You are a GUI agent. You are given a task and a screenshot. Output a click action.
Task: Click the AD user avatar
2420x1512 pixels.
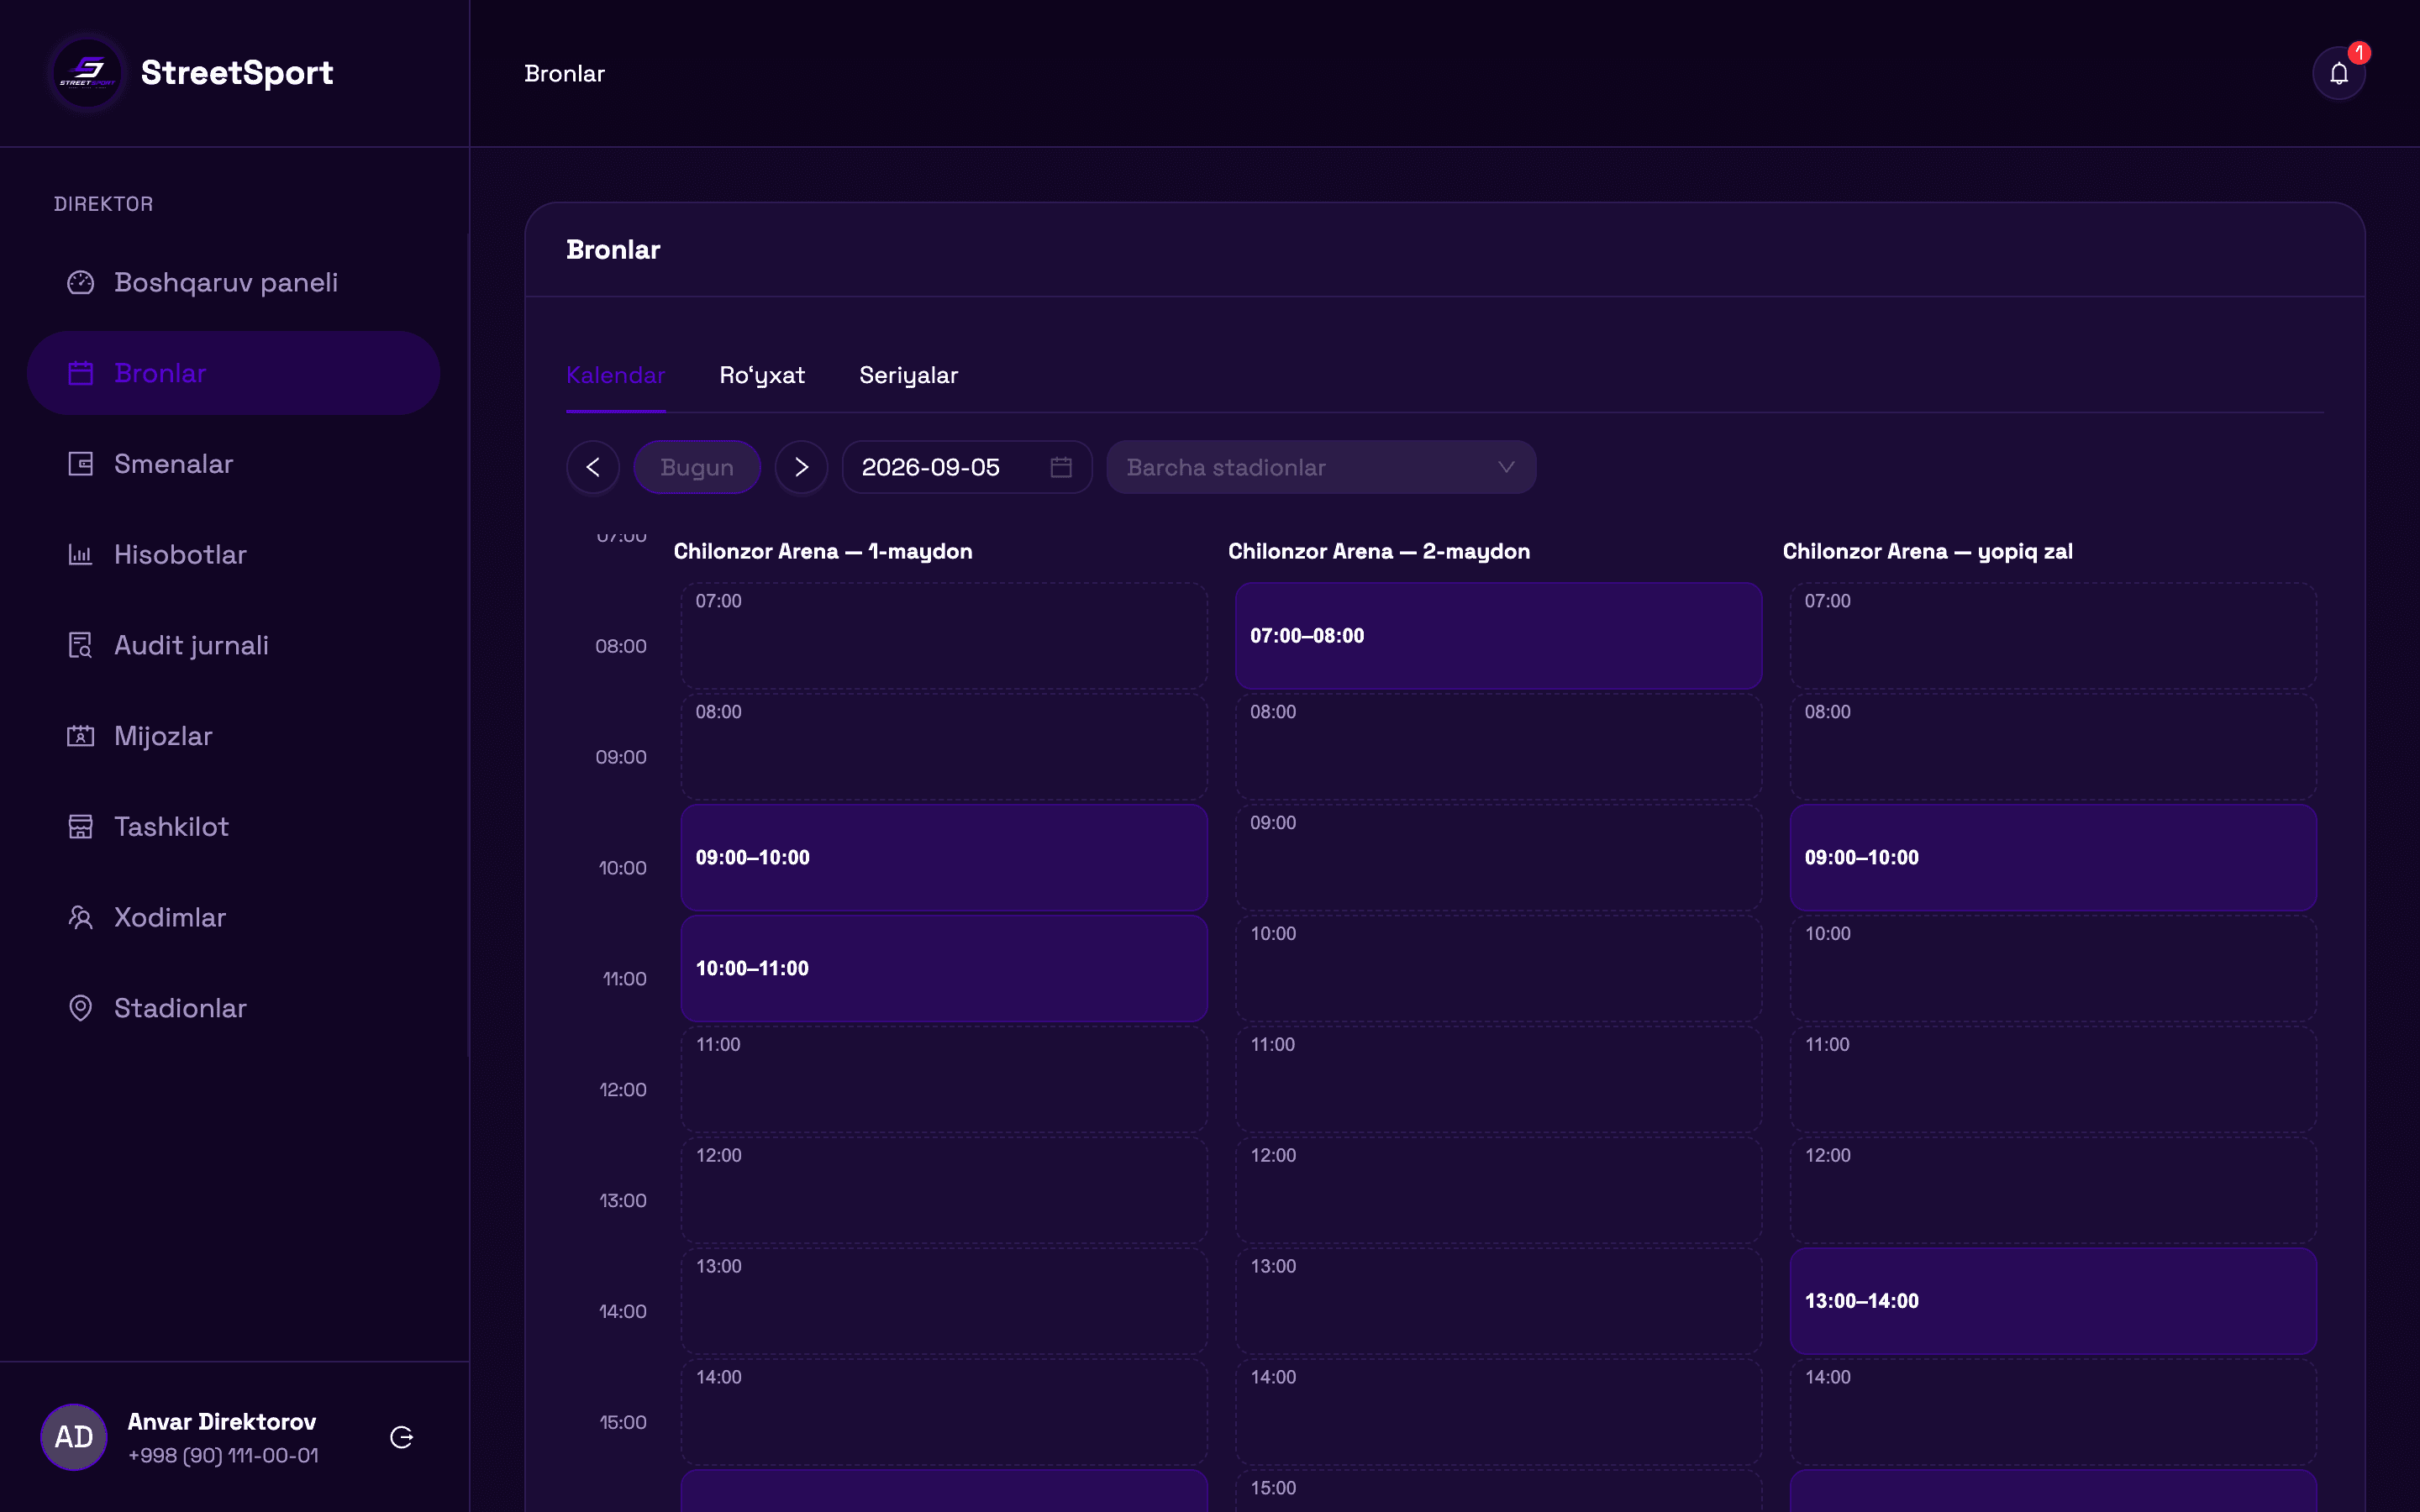[x=74, y=1437]
